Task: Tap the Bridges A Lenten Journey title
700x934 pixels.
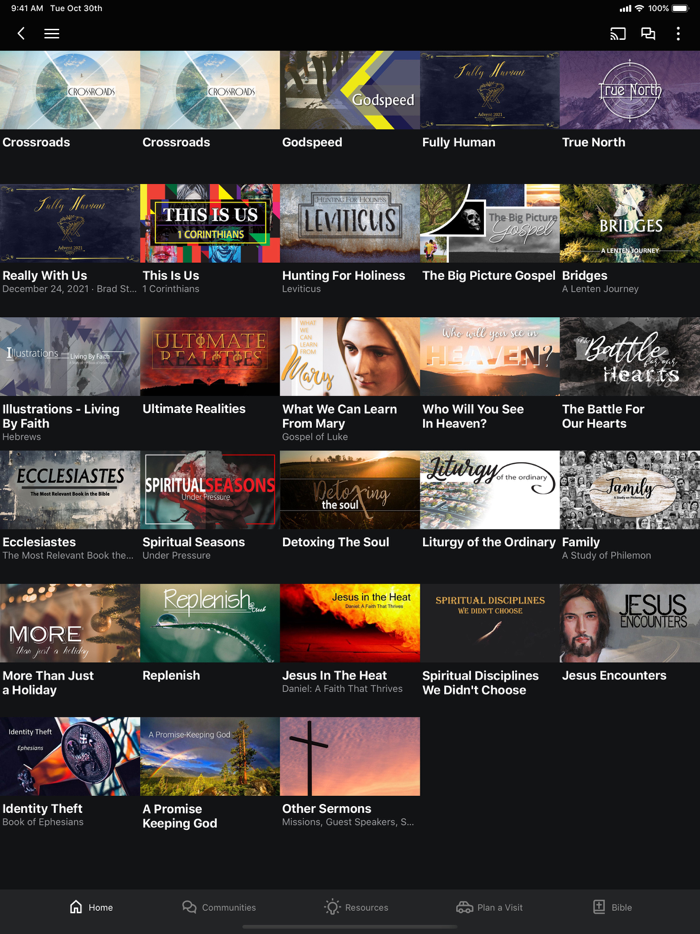Action: (585, 275)
